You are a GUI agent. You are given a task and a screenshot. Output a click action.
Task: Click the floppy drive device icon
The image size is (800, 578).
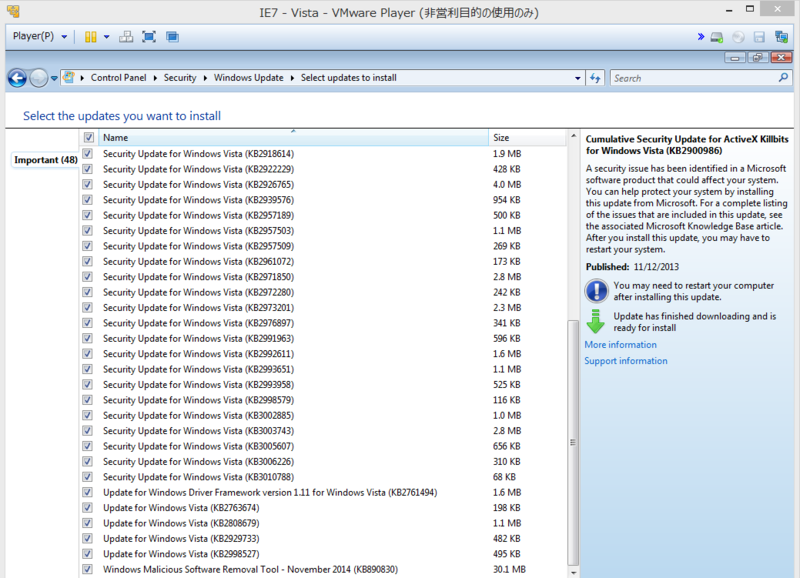tap(759, 37)
